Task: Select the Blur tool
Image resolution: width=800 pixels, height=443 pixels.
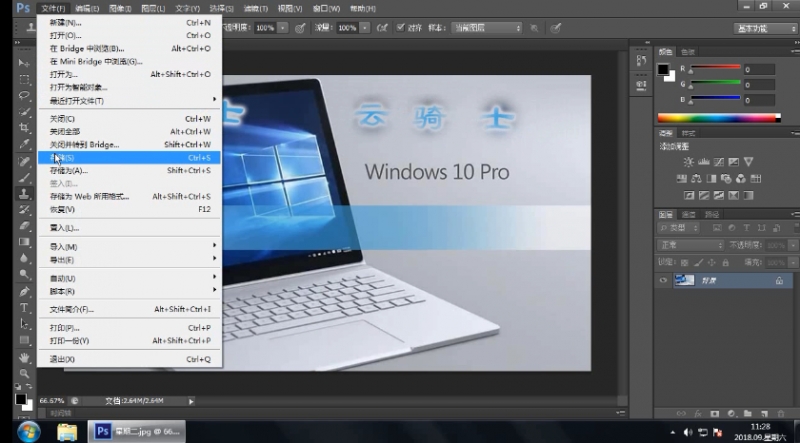Action: pos(24,258)
